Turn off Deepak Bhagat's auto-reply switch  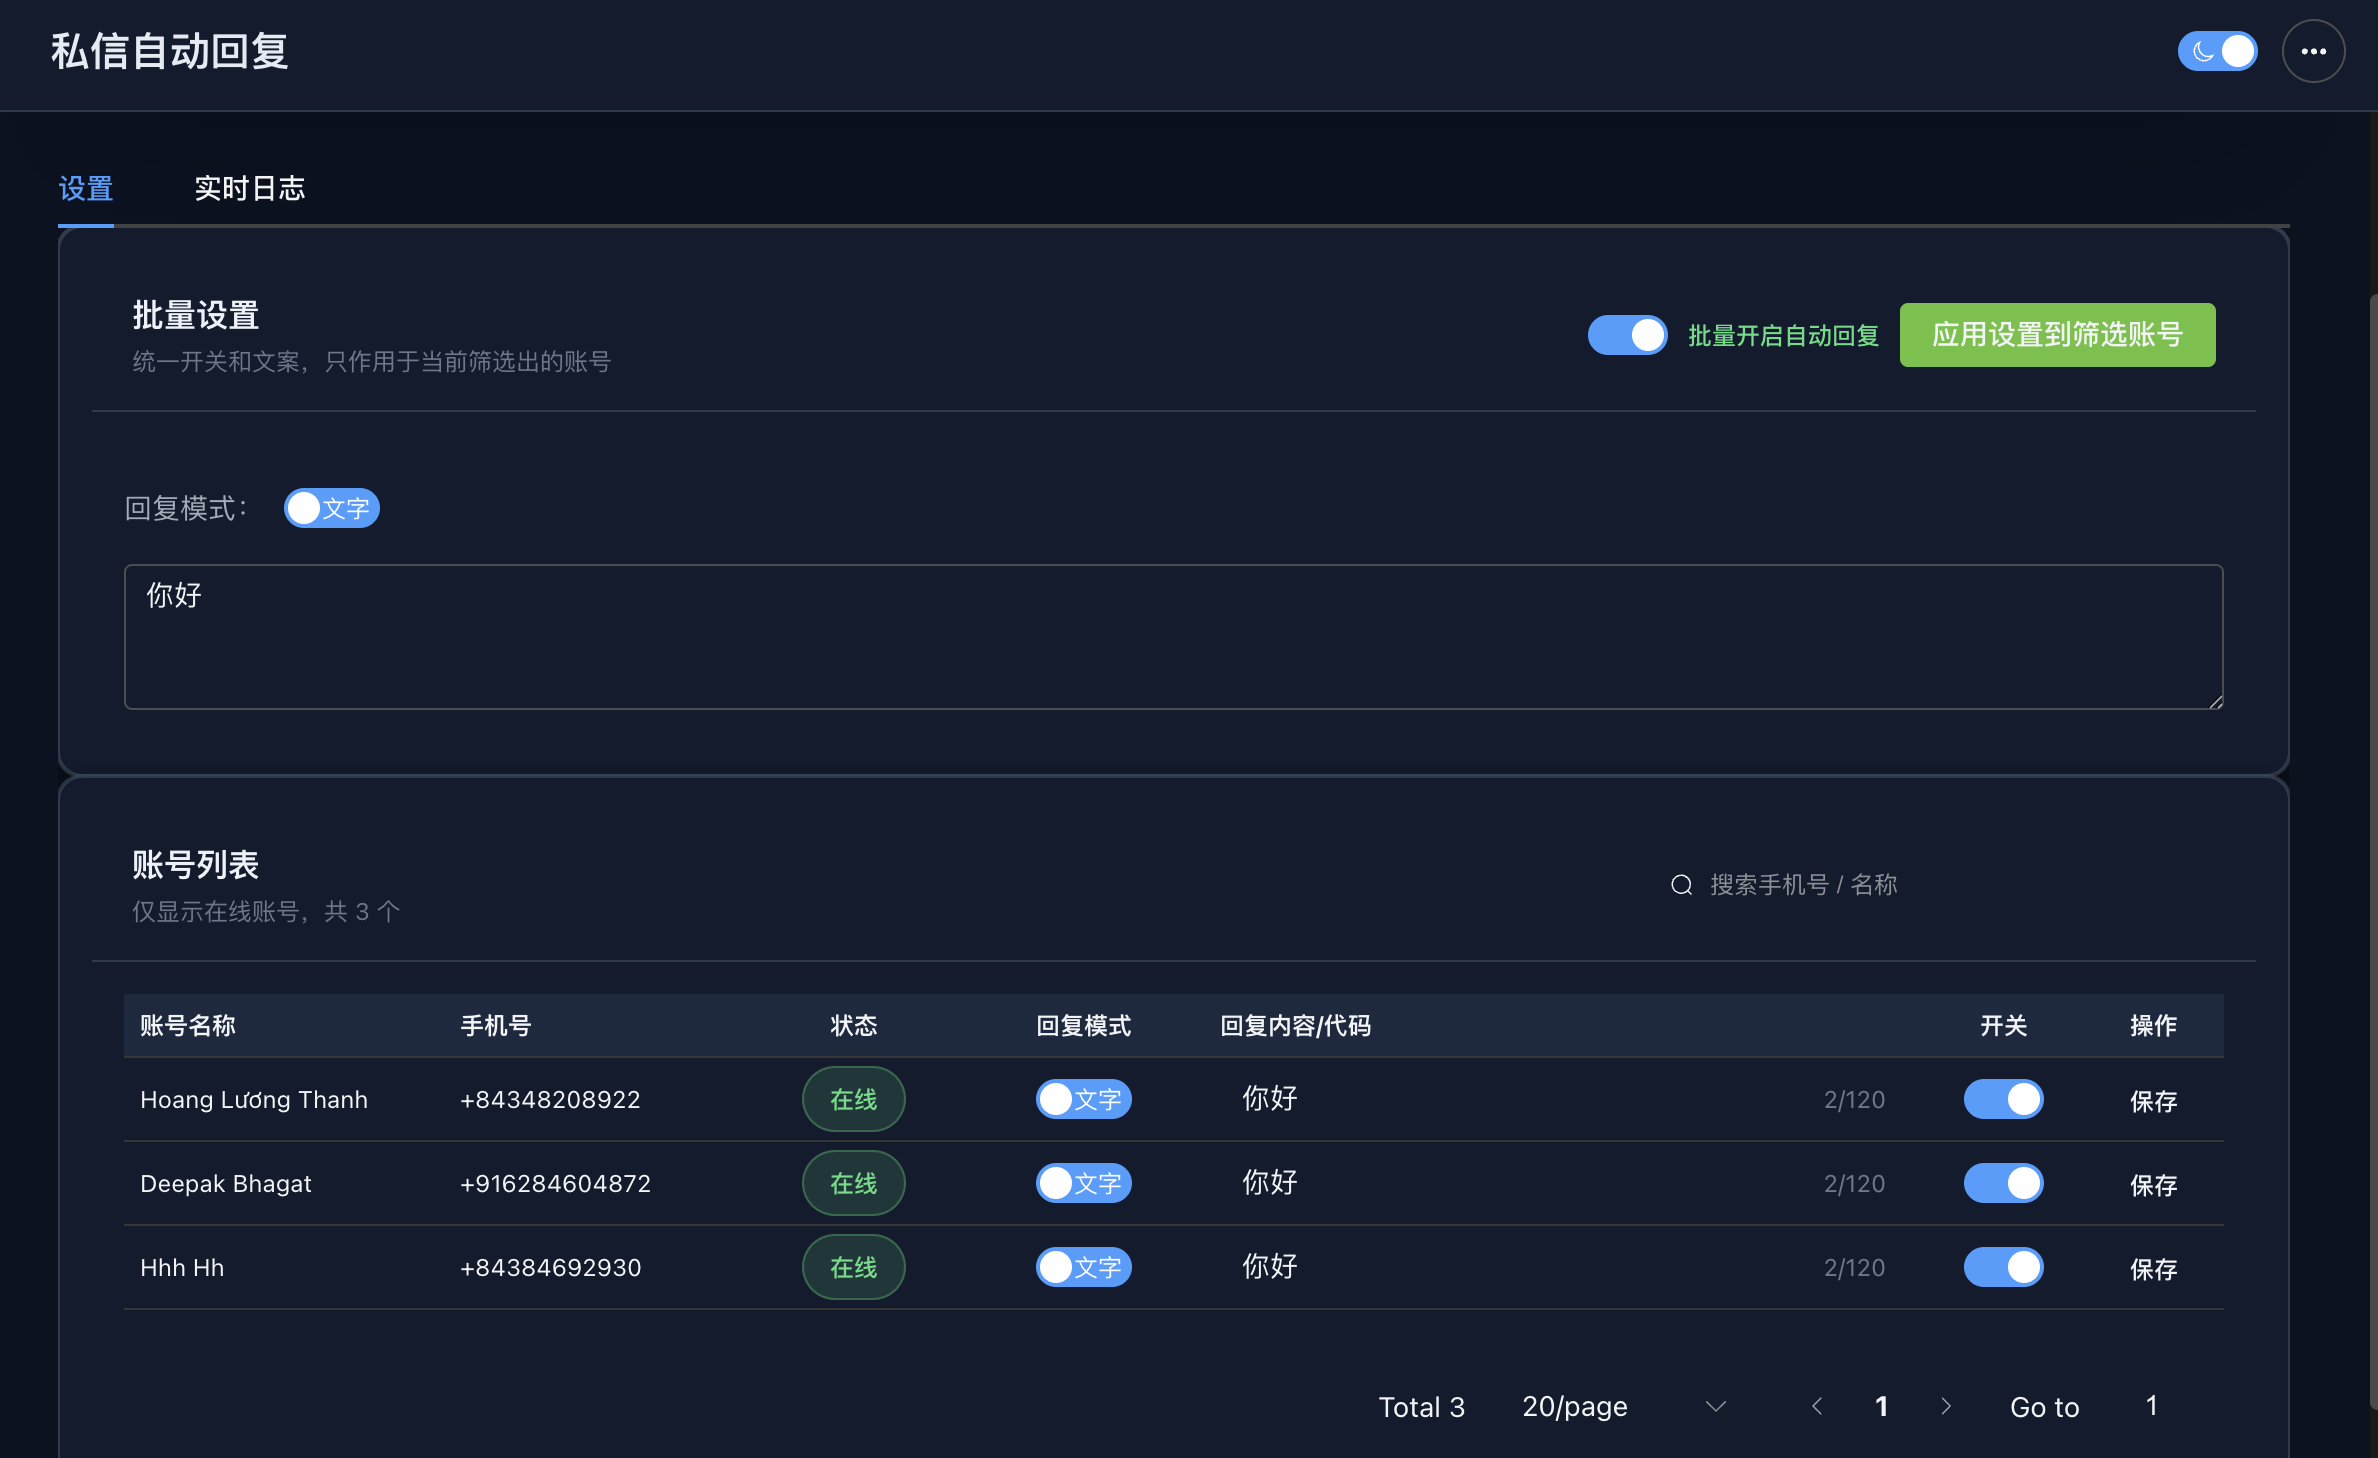click(x=2003, y=1183)
